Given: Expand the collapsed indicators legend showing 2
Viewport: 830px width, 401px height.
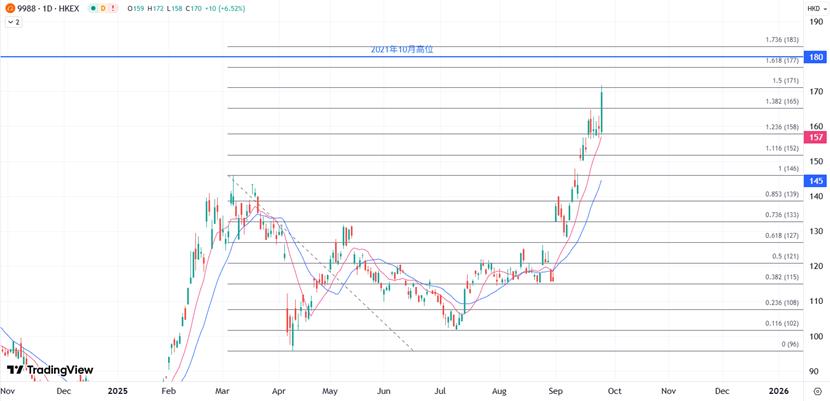Looking at the screenshot, I should coord(14,21).
